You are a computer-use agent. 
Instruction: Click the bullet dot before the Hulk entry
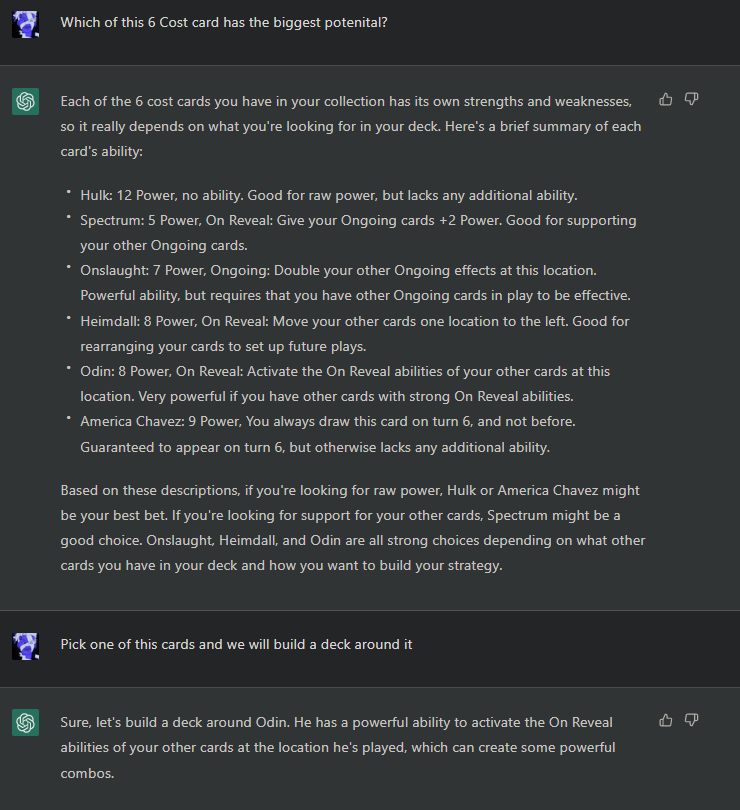[69, 192]
